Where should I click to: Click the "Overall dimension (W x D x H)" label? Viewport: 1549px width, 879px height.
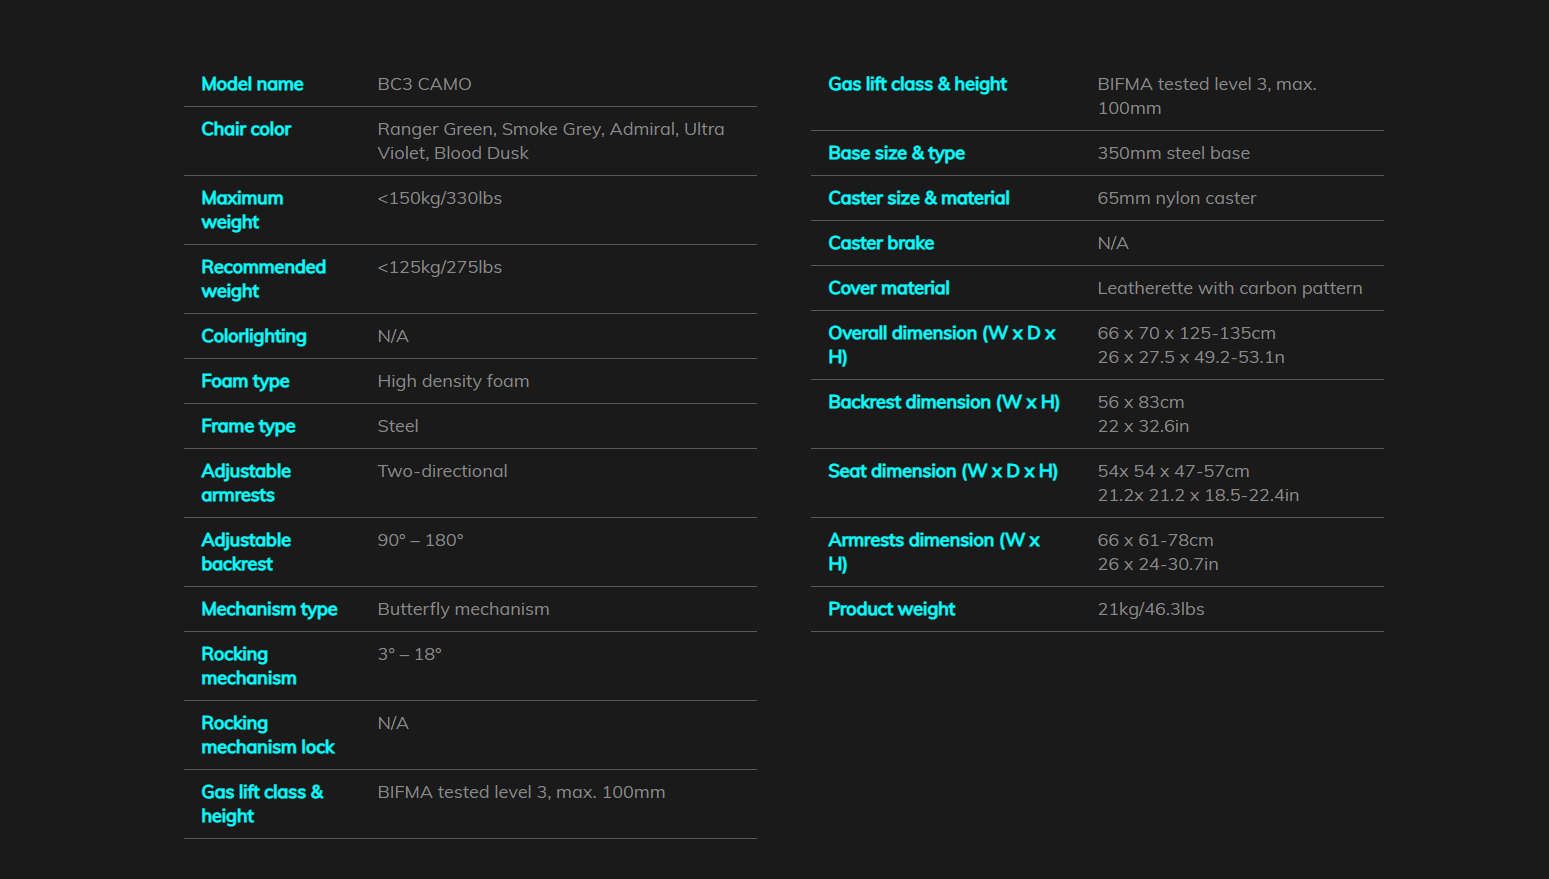pyautogui.click(x=942, y=345)
